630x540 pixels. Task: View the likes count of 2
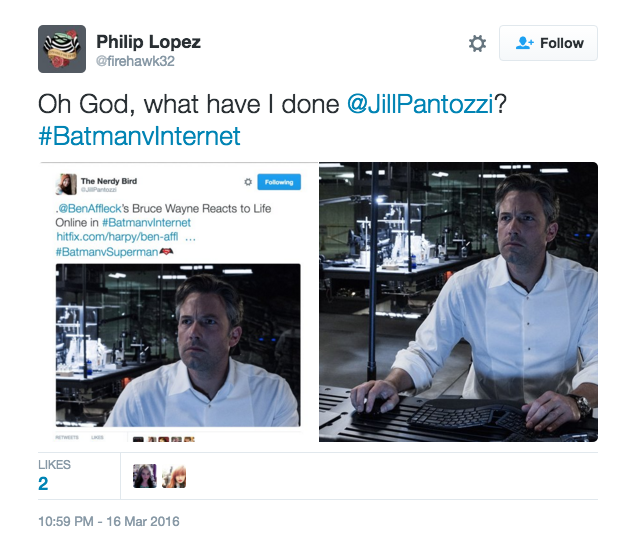[43, 483]
